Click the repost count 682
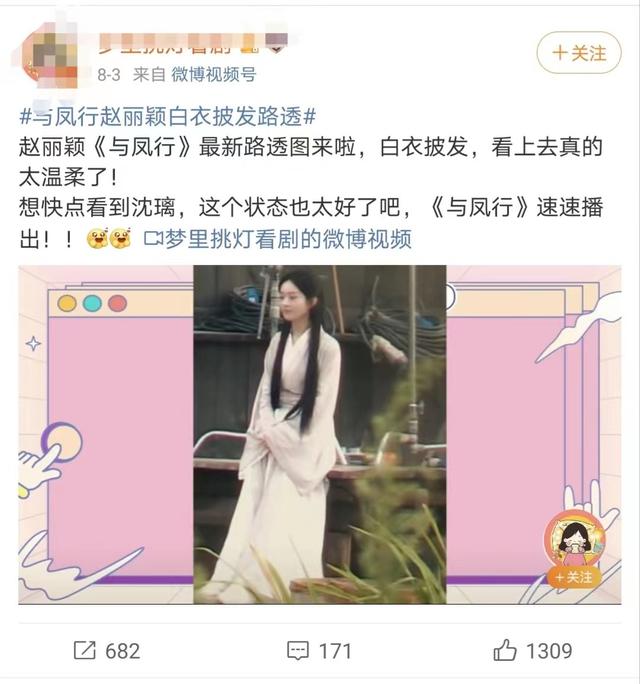Viewport: 640px width, 684px height. [x=123, y=651]
